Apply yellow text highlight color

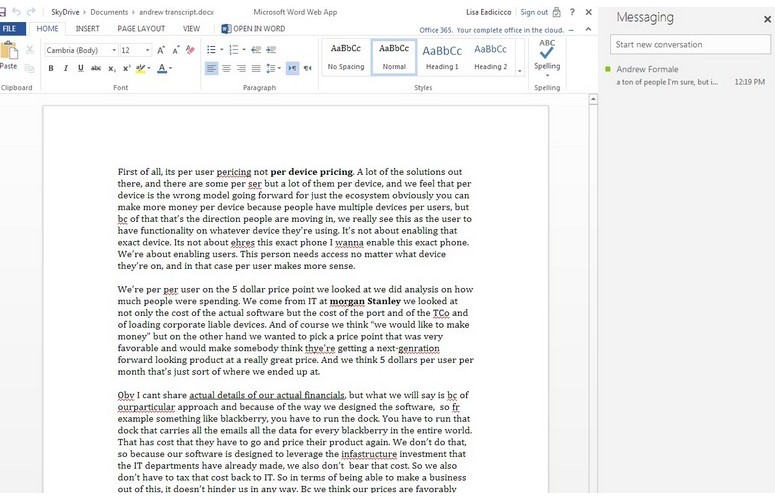point(140,68)
